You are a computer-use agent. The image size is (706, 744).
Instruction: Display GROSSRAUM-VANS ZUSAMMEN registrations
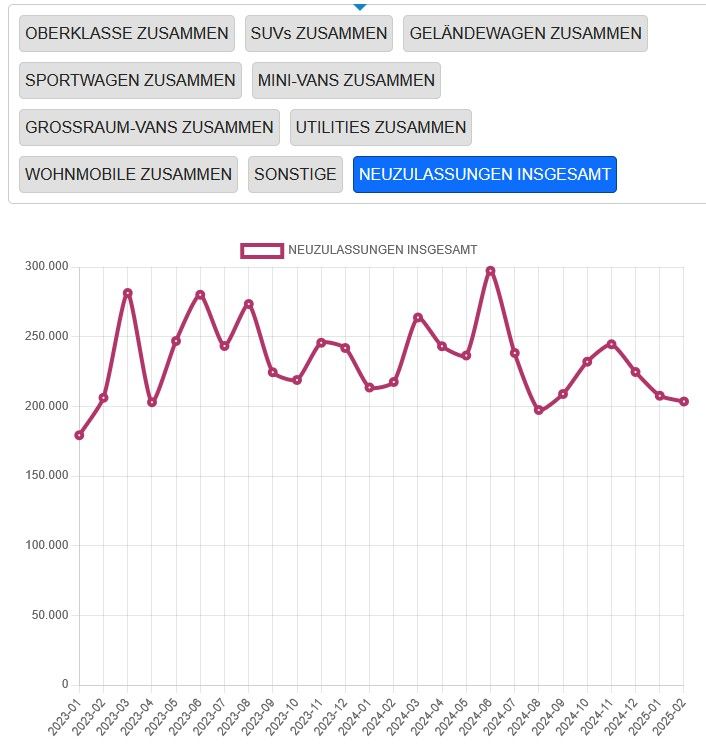click(149, 127)
